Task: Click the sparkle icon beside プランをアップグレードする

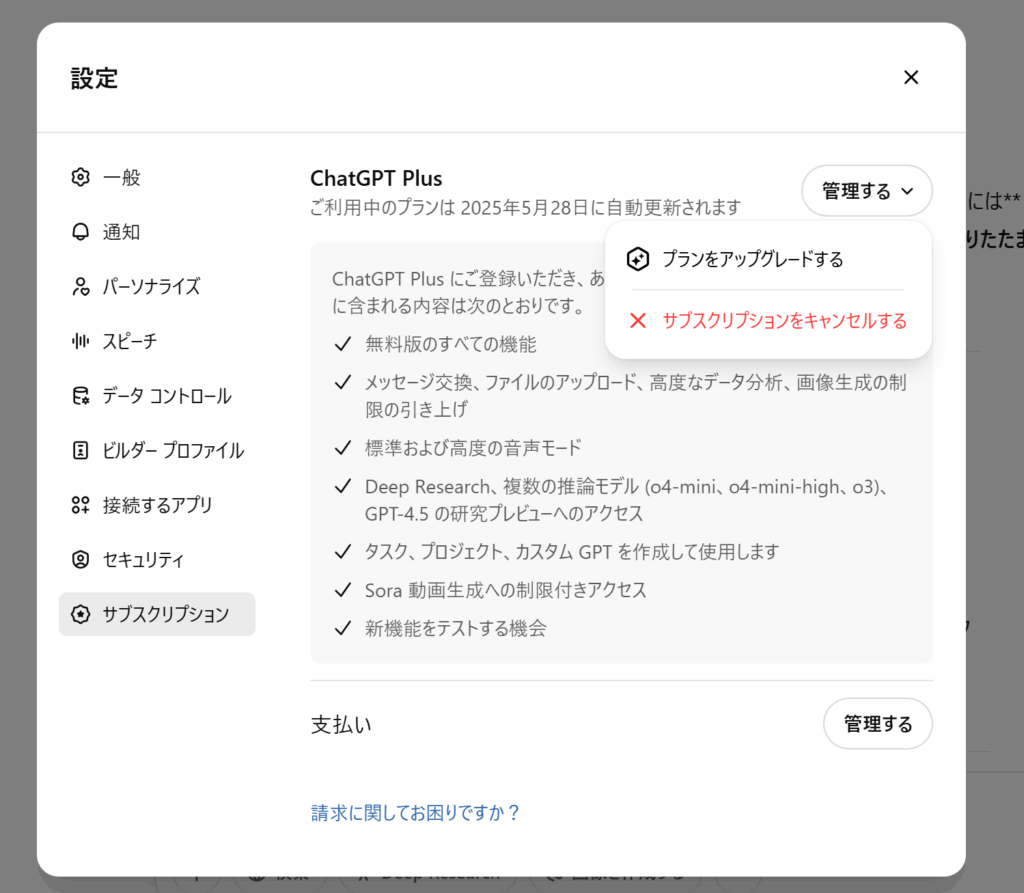Action: (x=637, y=259)
